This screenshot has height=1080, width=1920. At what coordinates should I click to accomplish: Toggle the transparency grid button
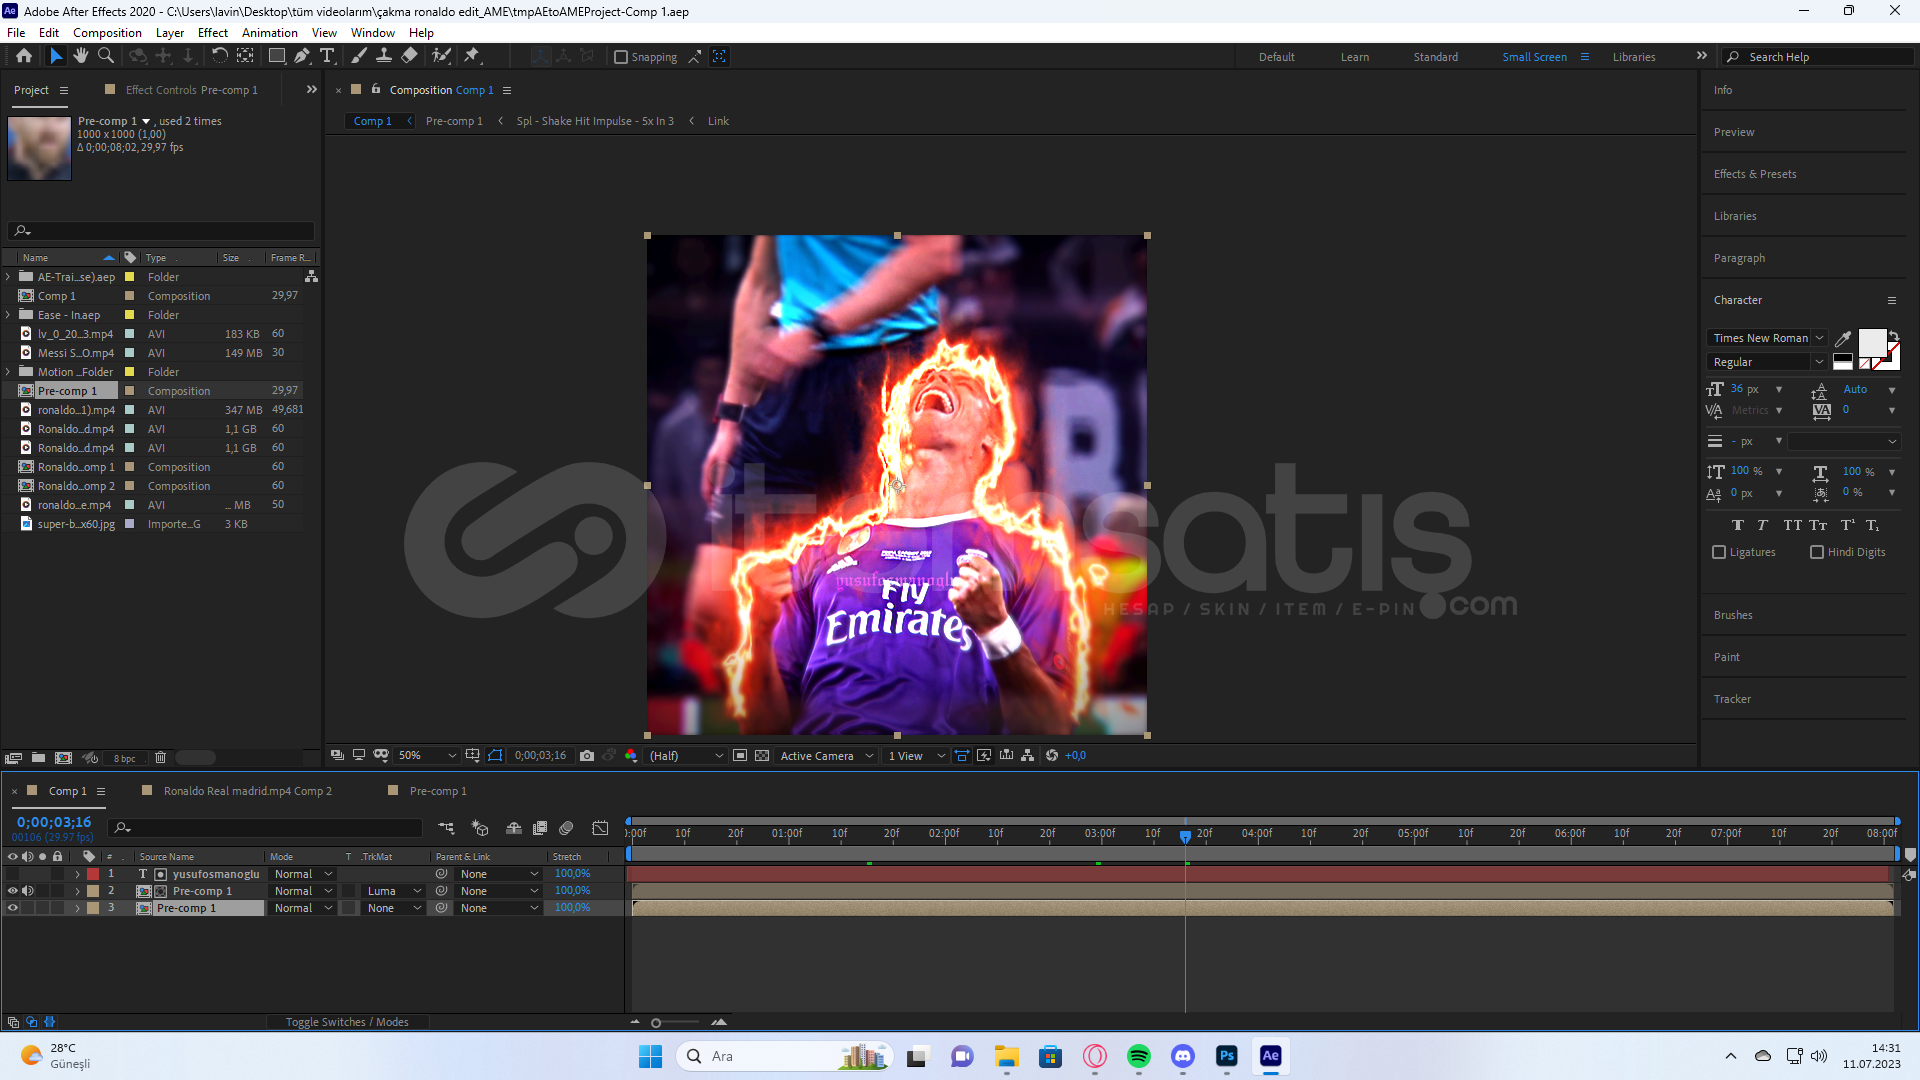762,756
